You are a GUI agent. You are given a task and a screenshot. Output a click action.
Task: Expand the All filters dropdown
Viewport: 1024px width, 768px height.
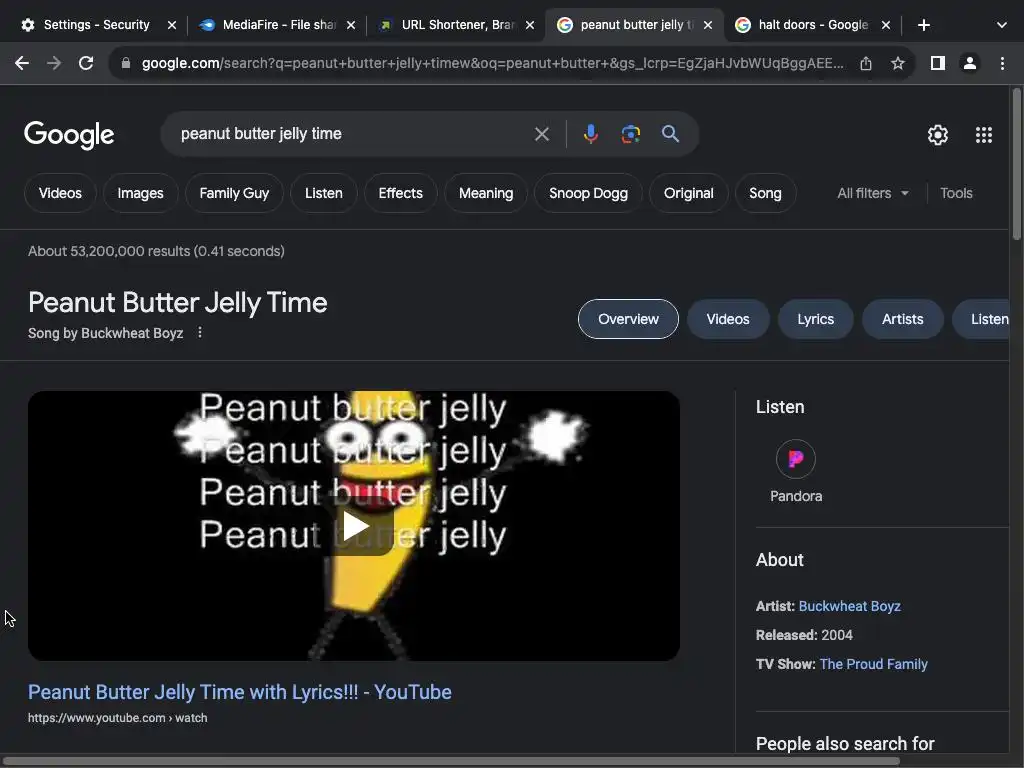873,193
